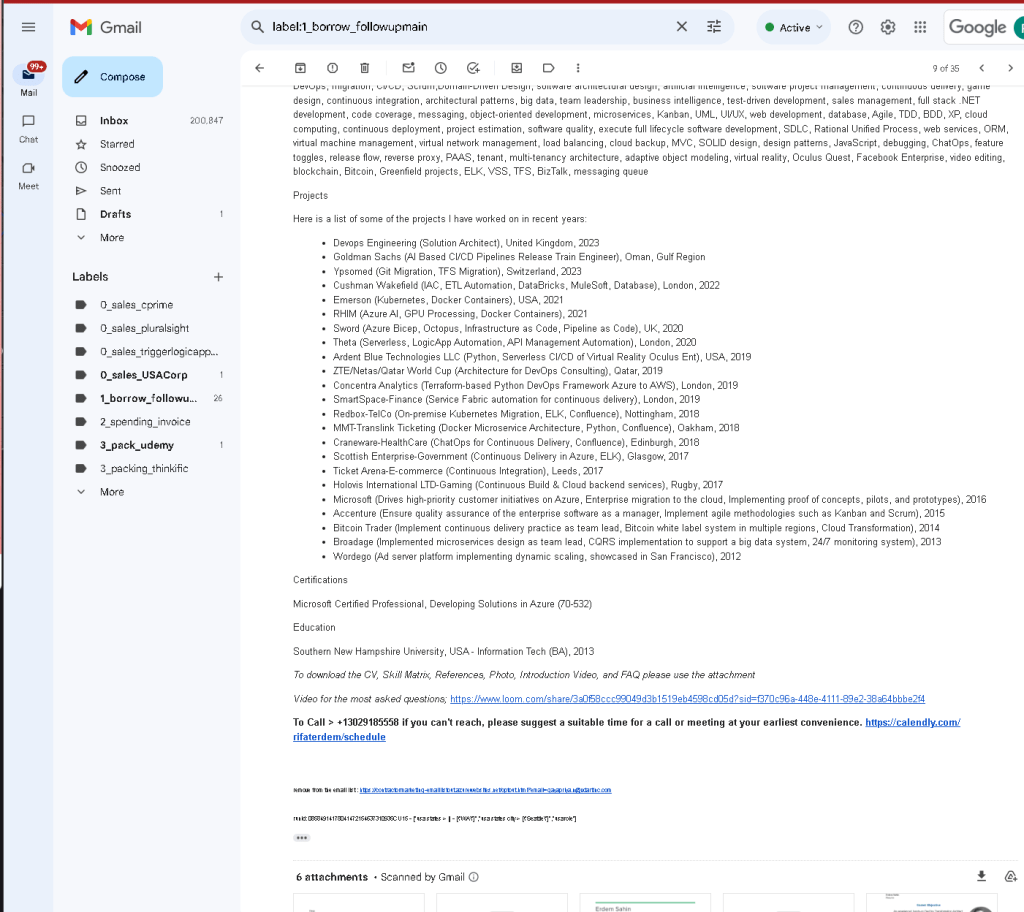The height and width of the screenshot is (912, 1024).
Task: Click the 'Education' heading text
Action: (x=314, y=627)
